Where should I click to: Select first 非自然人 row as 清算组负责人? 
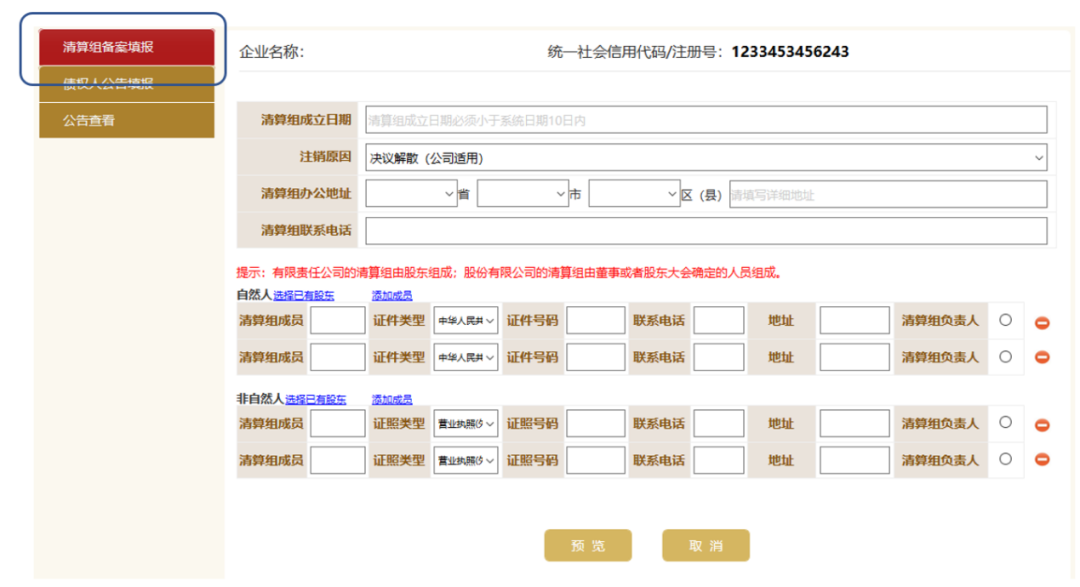[1005, 423]
